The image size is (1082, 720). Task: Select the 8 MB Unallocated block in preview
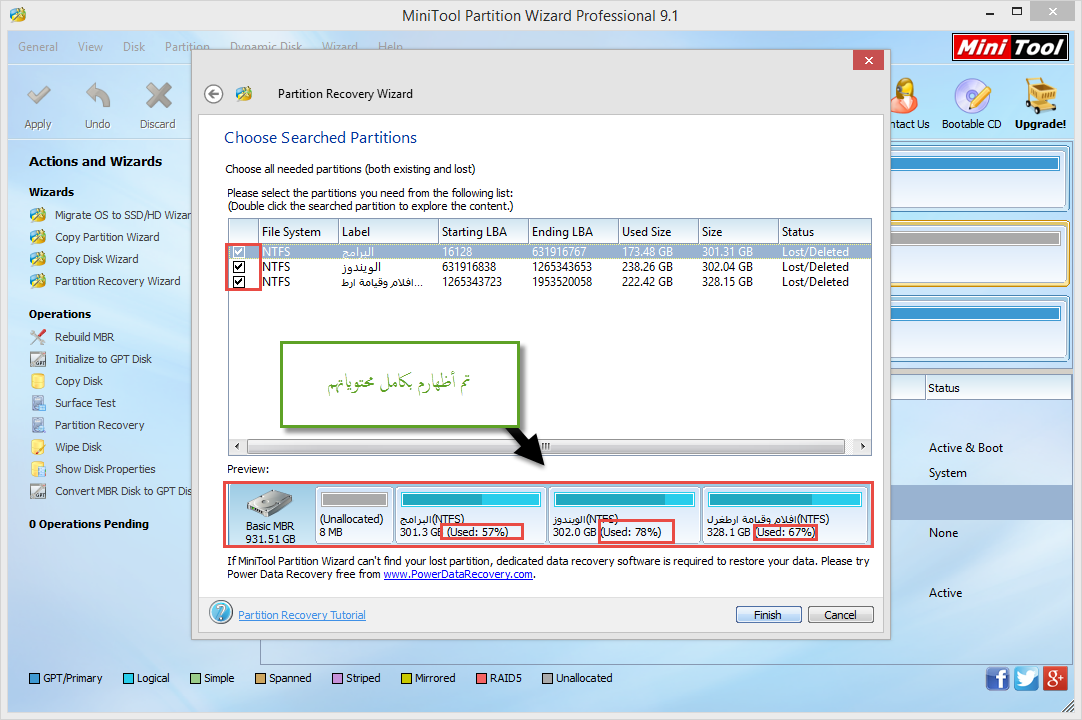[x=354, y=515]
